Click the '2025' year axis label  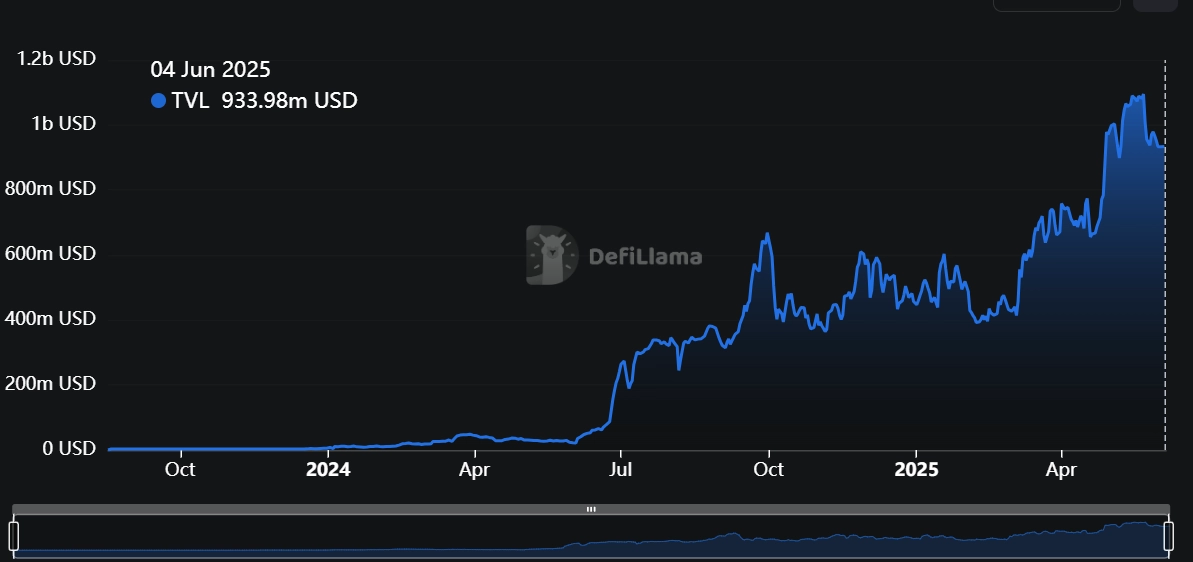coord(916,470)
